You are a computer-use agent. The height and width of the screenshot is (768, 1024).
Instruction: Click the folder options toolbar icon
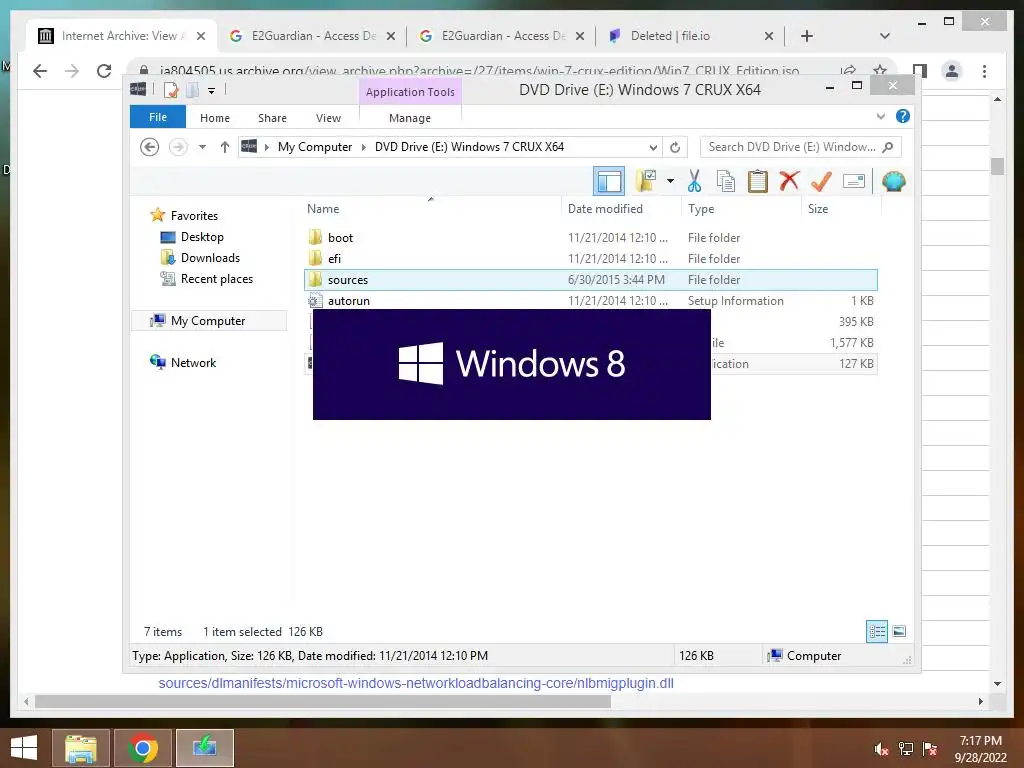(646, 181)
